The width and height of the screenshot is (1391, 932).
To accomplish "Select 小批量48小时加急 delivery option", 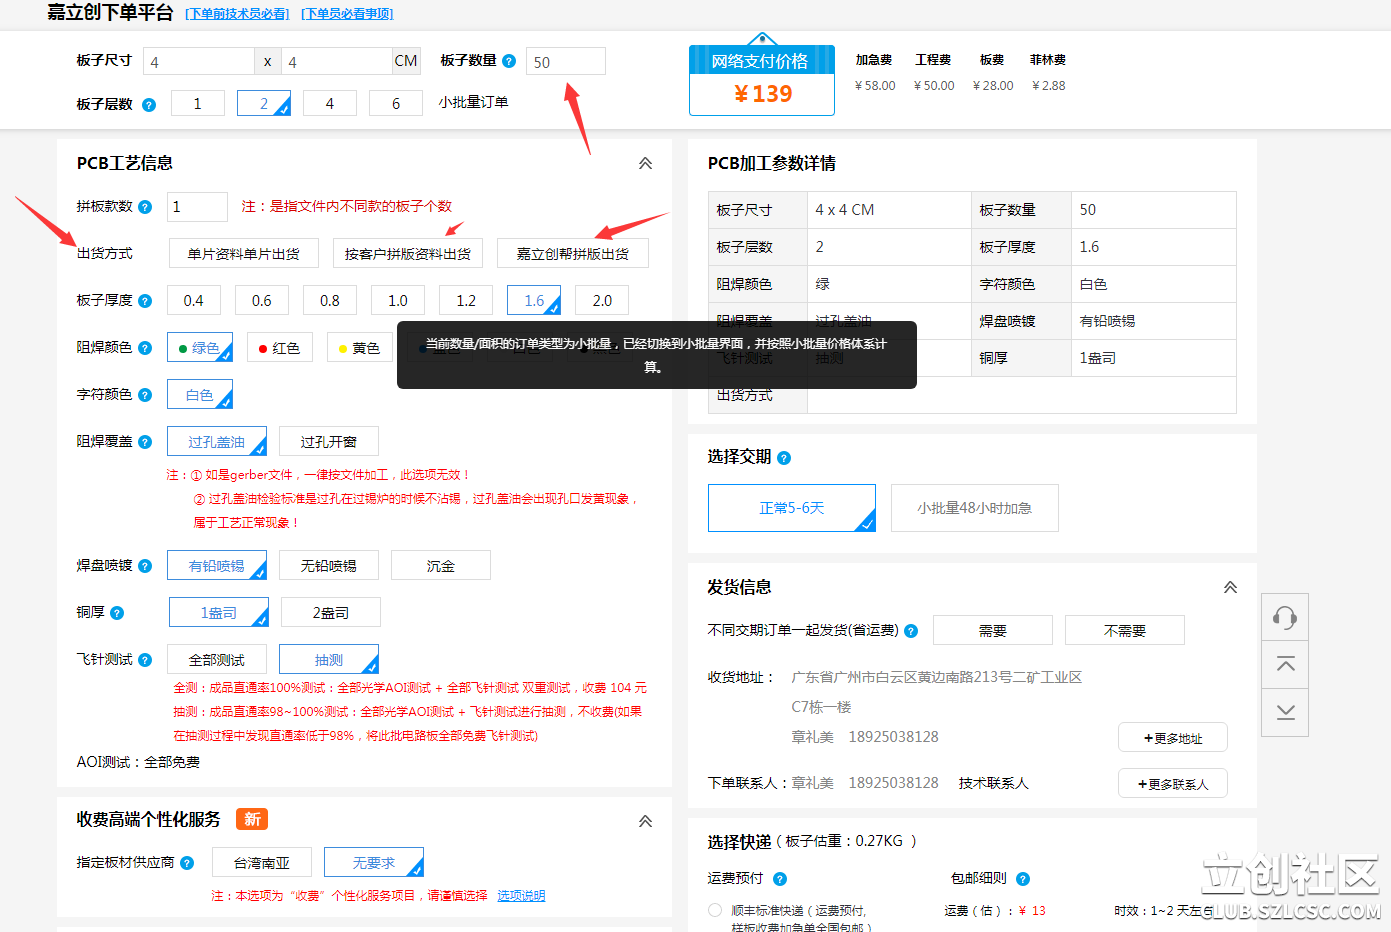I will point(974,508).
